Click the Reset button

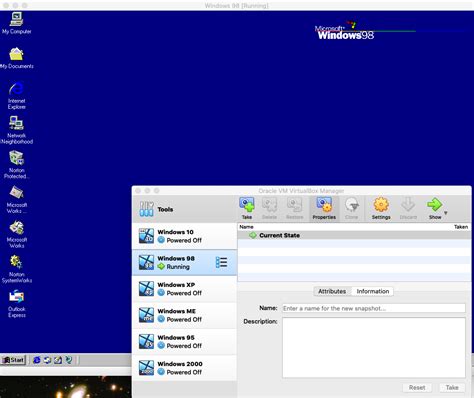[417, 387]
